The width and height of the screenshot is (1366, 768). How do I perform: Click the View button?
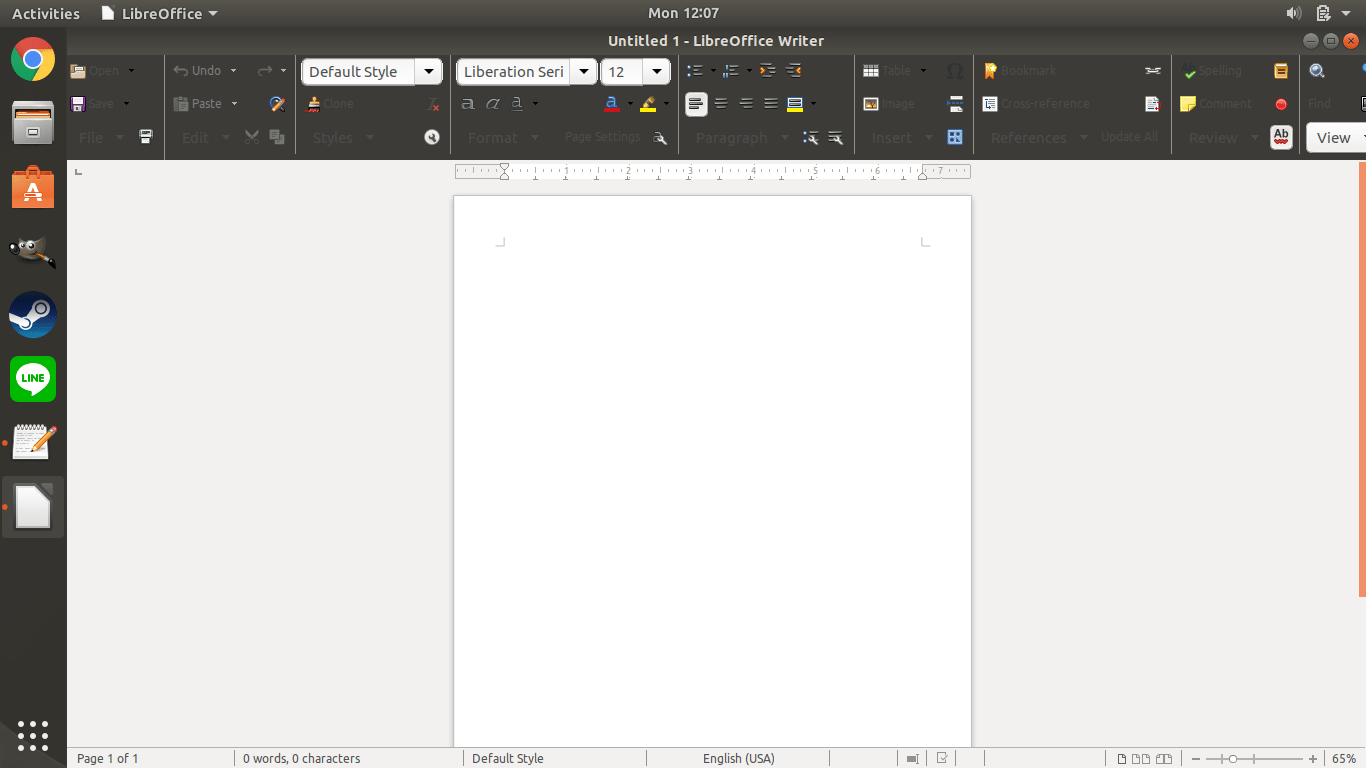tap(1336, 138)
